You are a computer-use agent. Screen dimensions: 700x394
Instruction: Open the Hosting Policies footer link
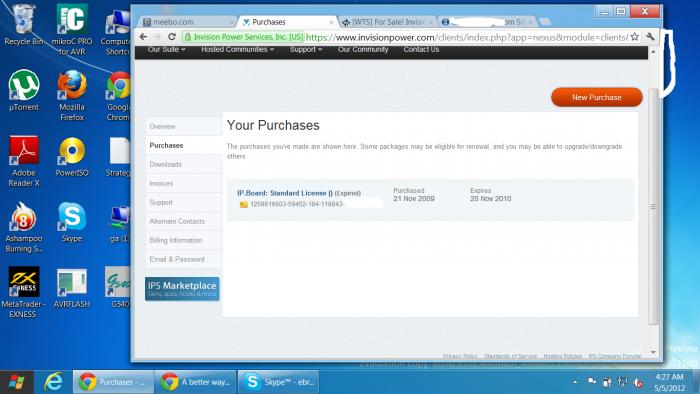pyautogui.click(x=562, y=356)
